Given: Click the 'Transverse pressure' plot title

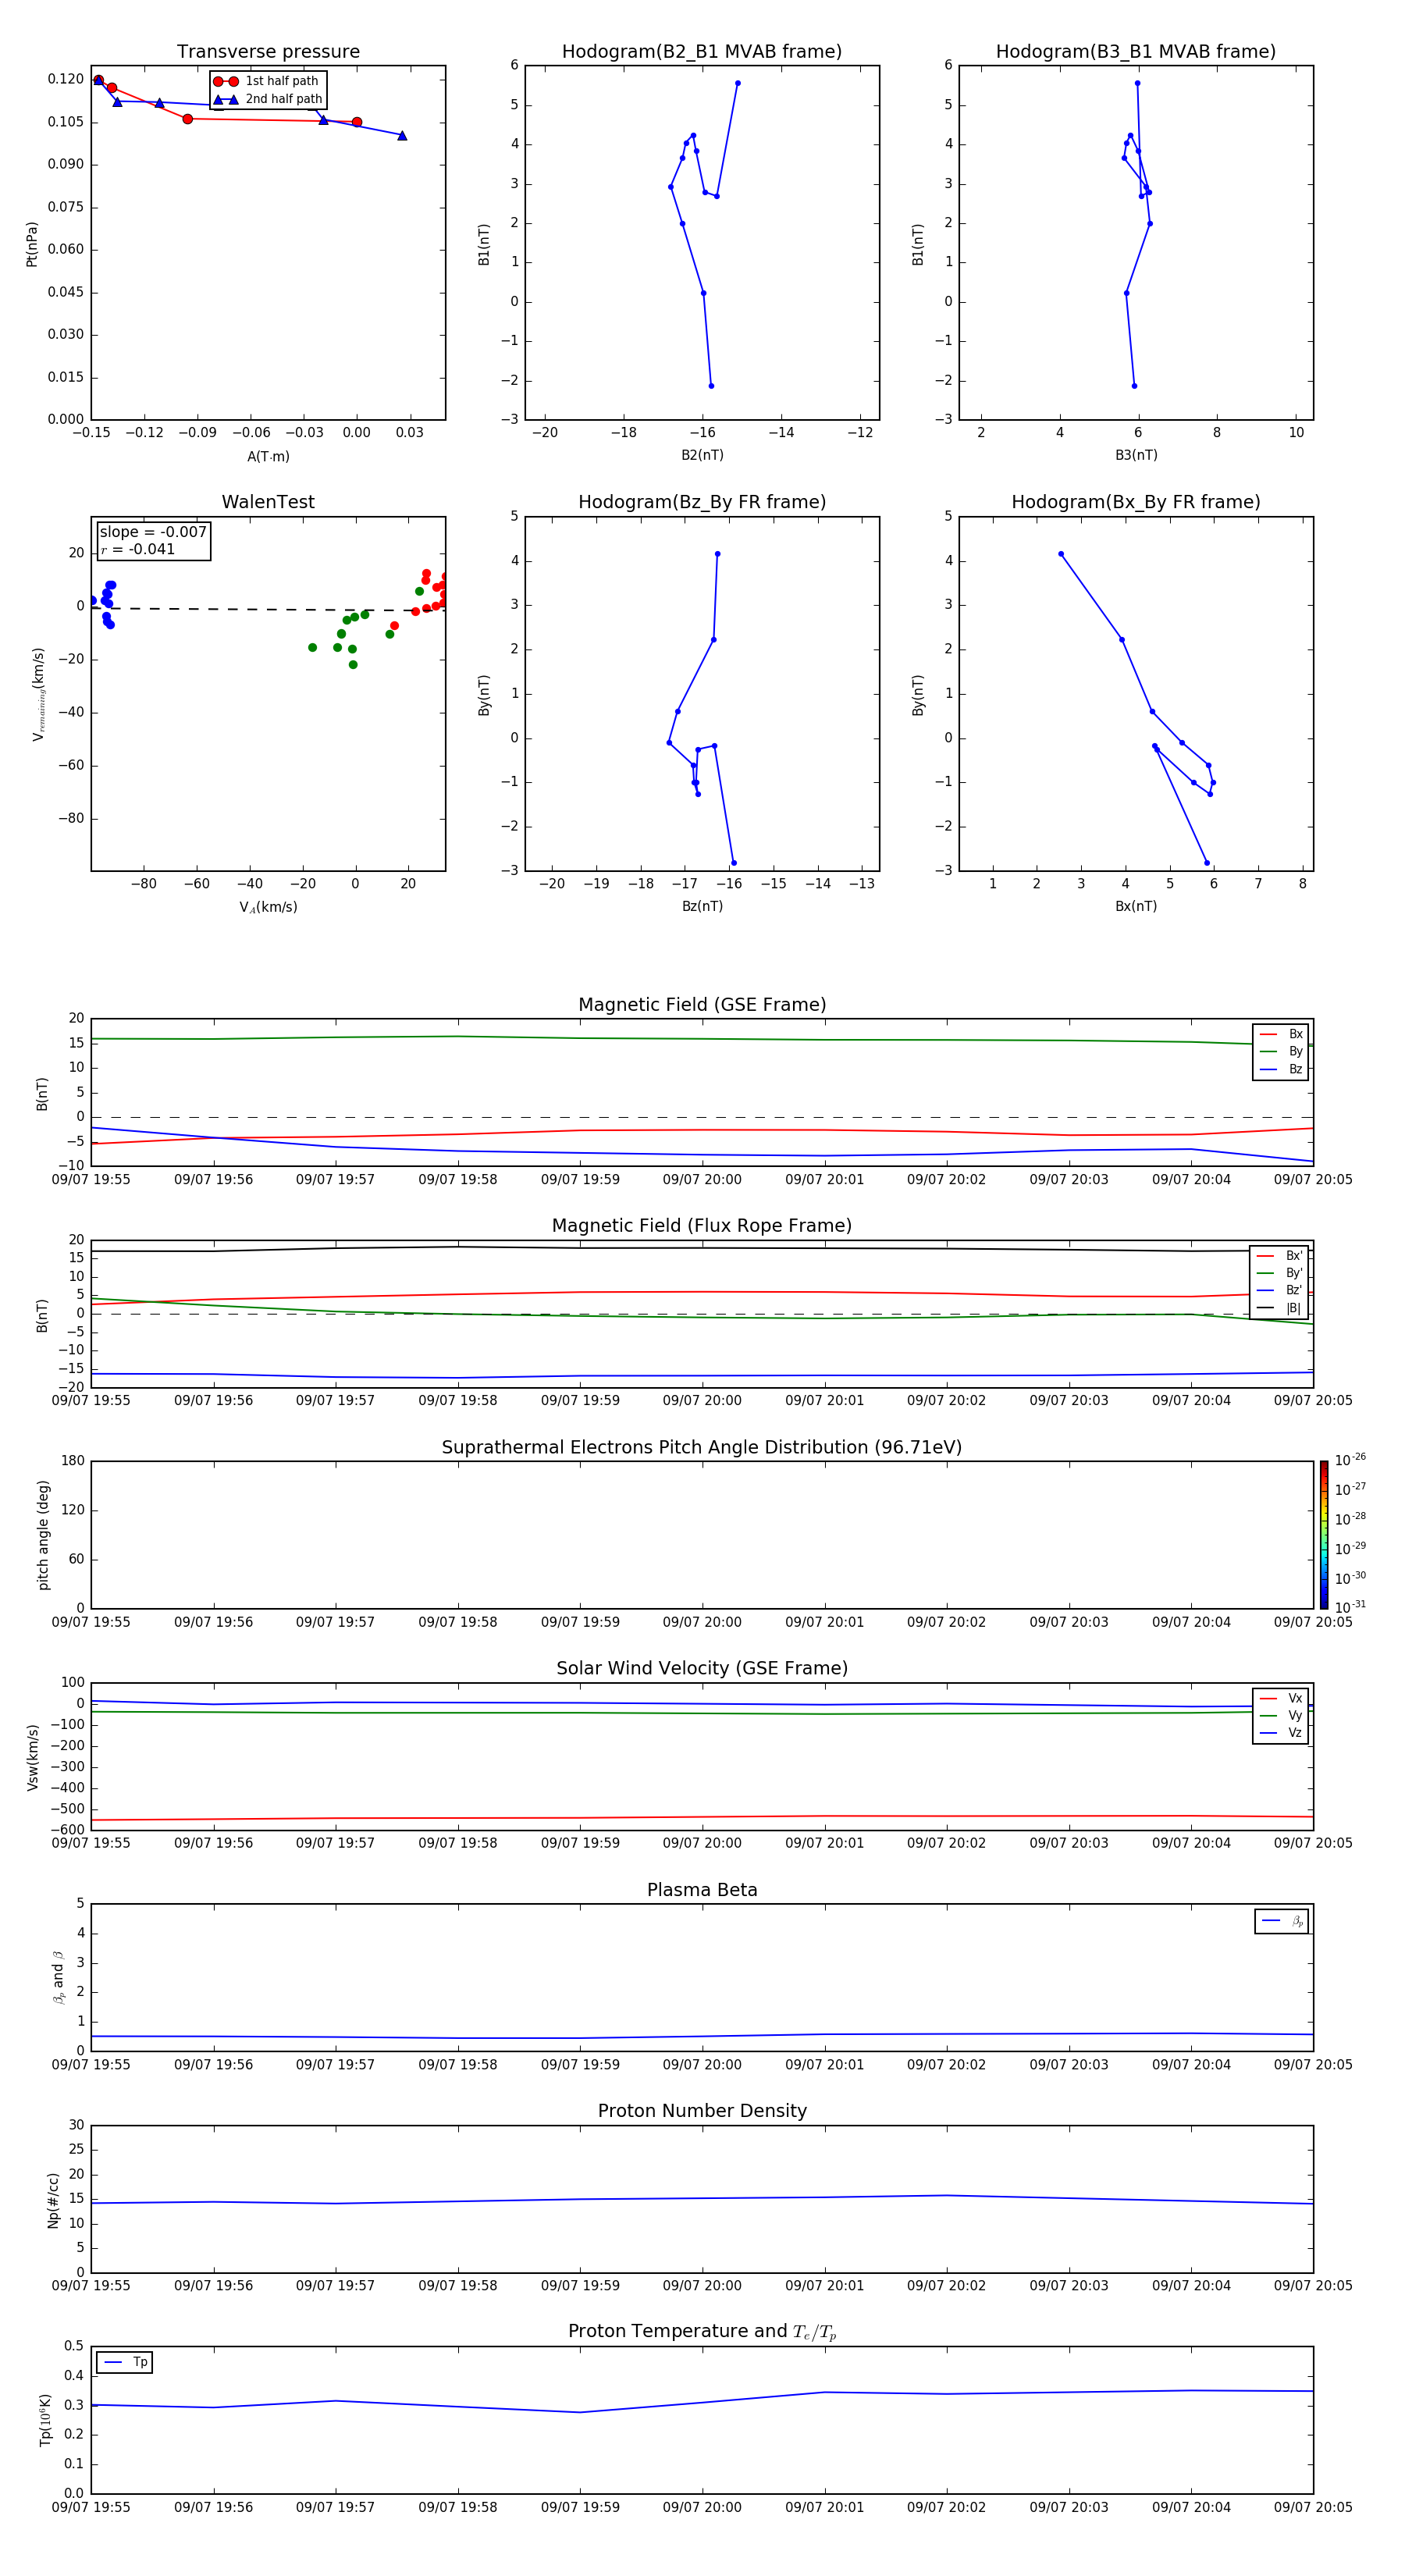Looking at the screenshot, I should [268, 52].
